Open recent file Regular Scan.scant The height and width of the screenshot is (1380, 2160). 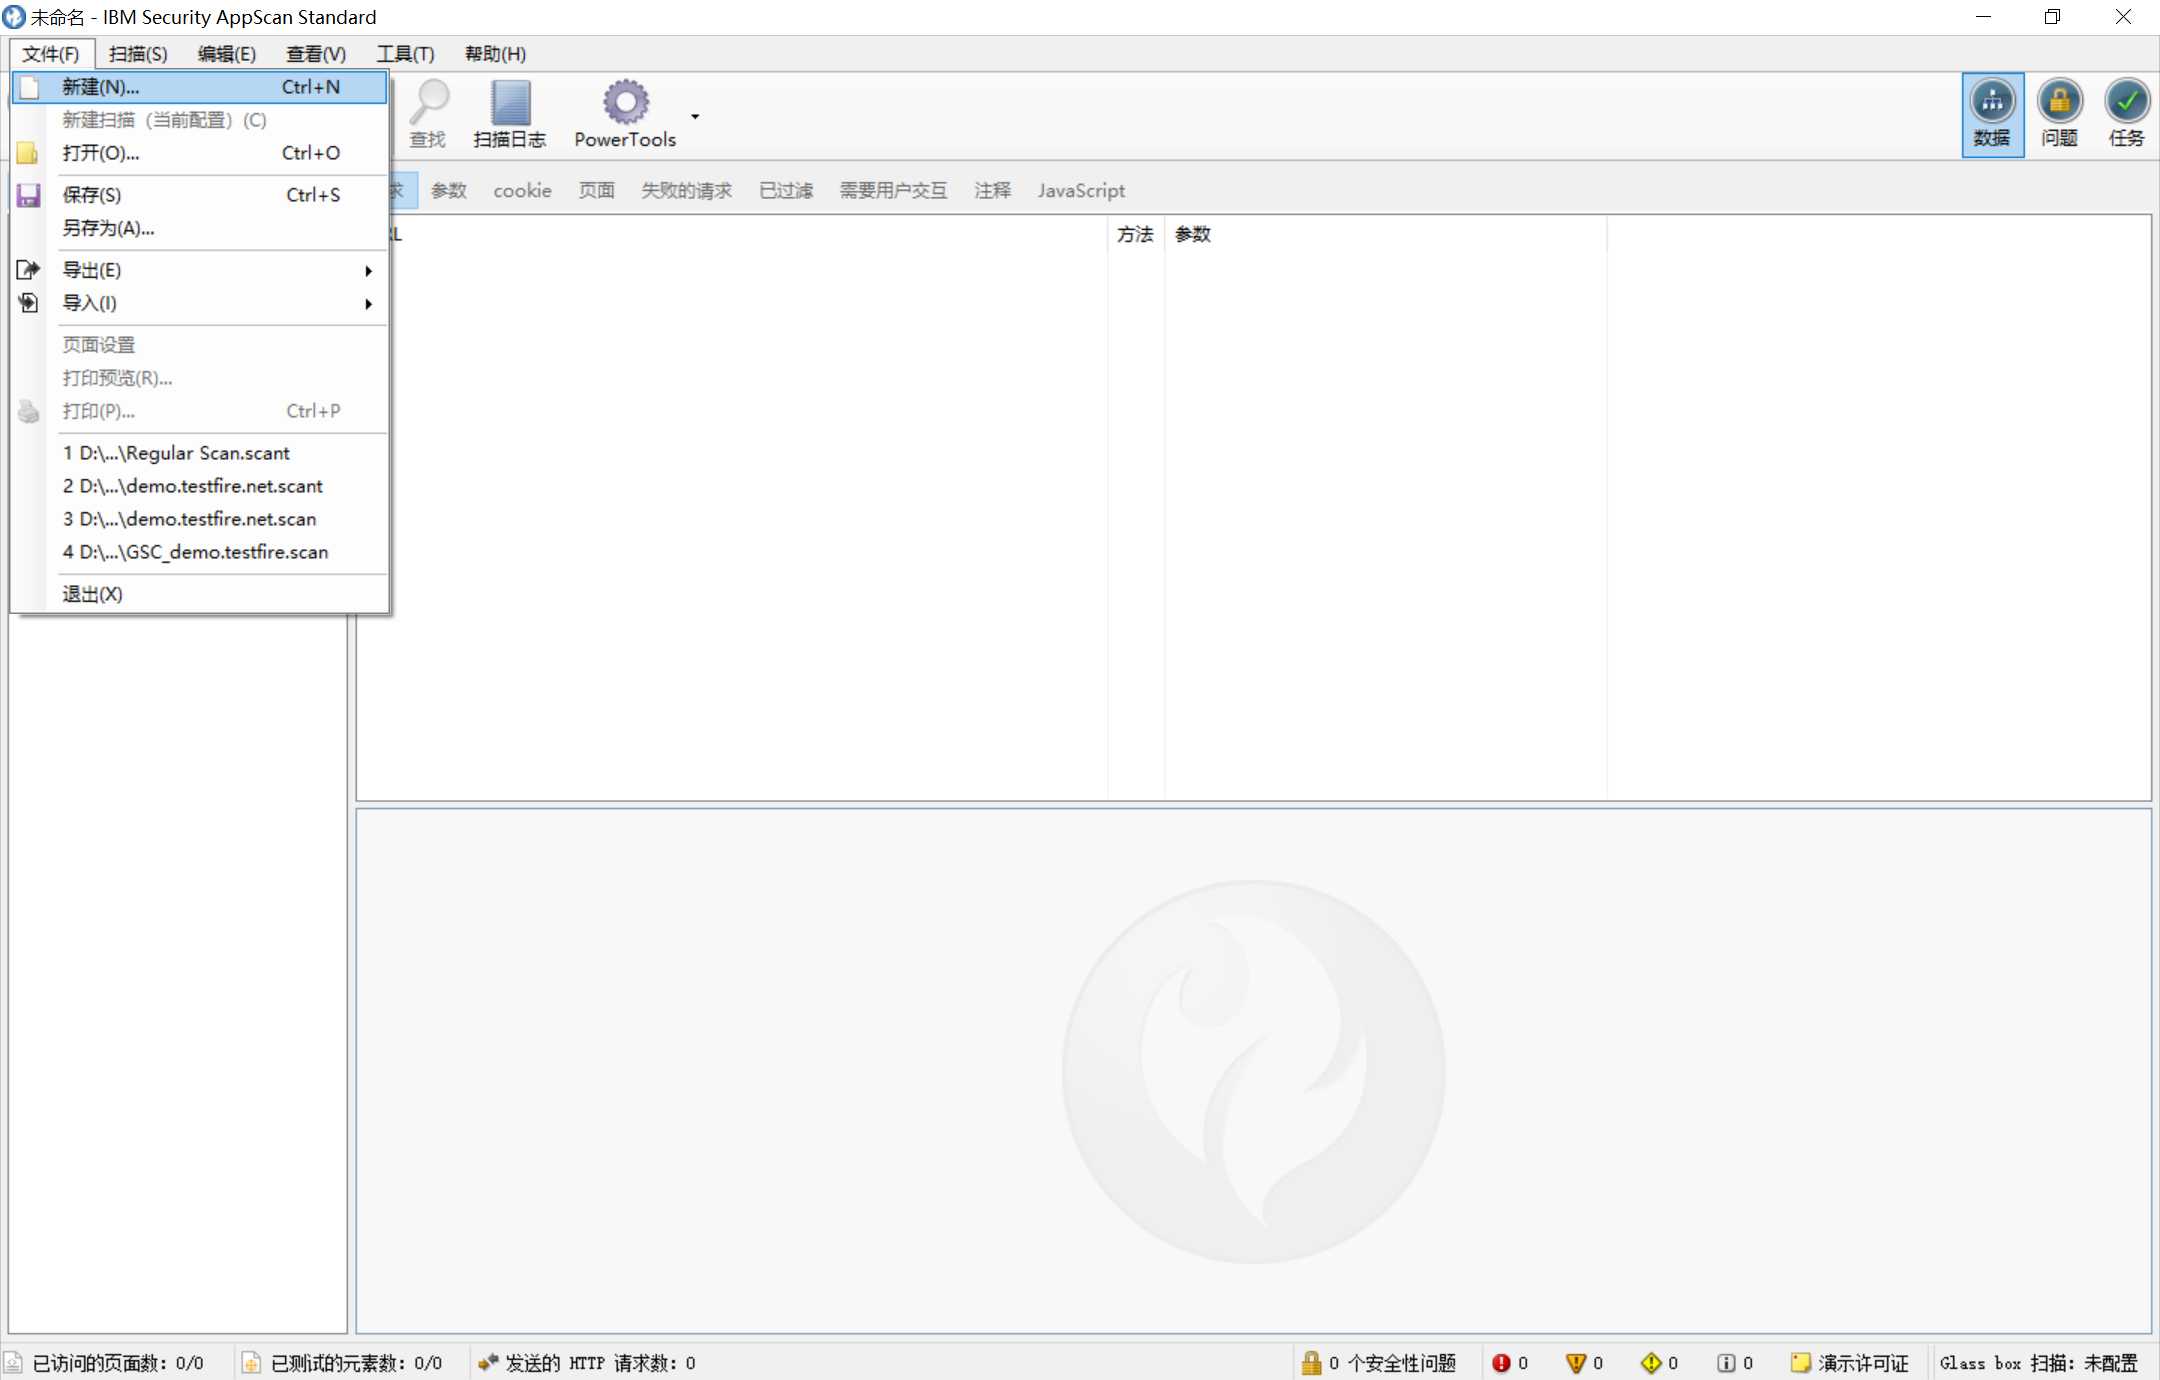coord(199,453)
